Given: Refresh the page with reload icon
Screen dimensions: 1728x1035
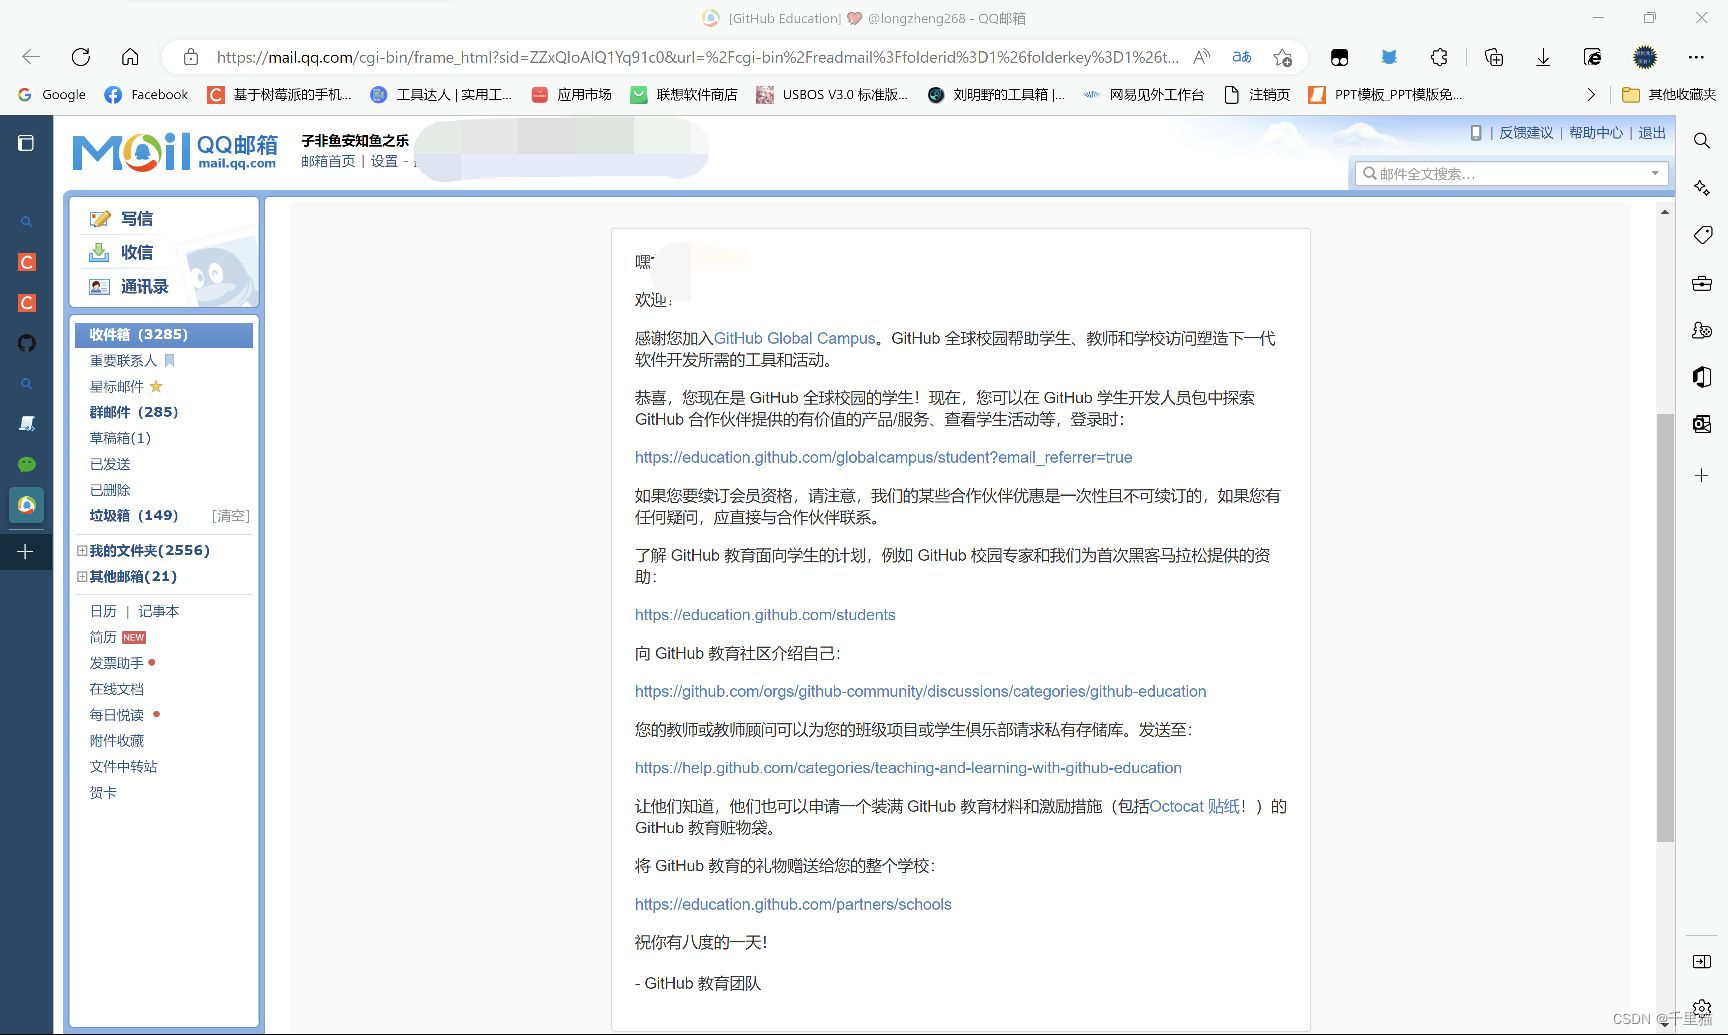Looking at the screenshot, I should tap(81, 57).
